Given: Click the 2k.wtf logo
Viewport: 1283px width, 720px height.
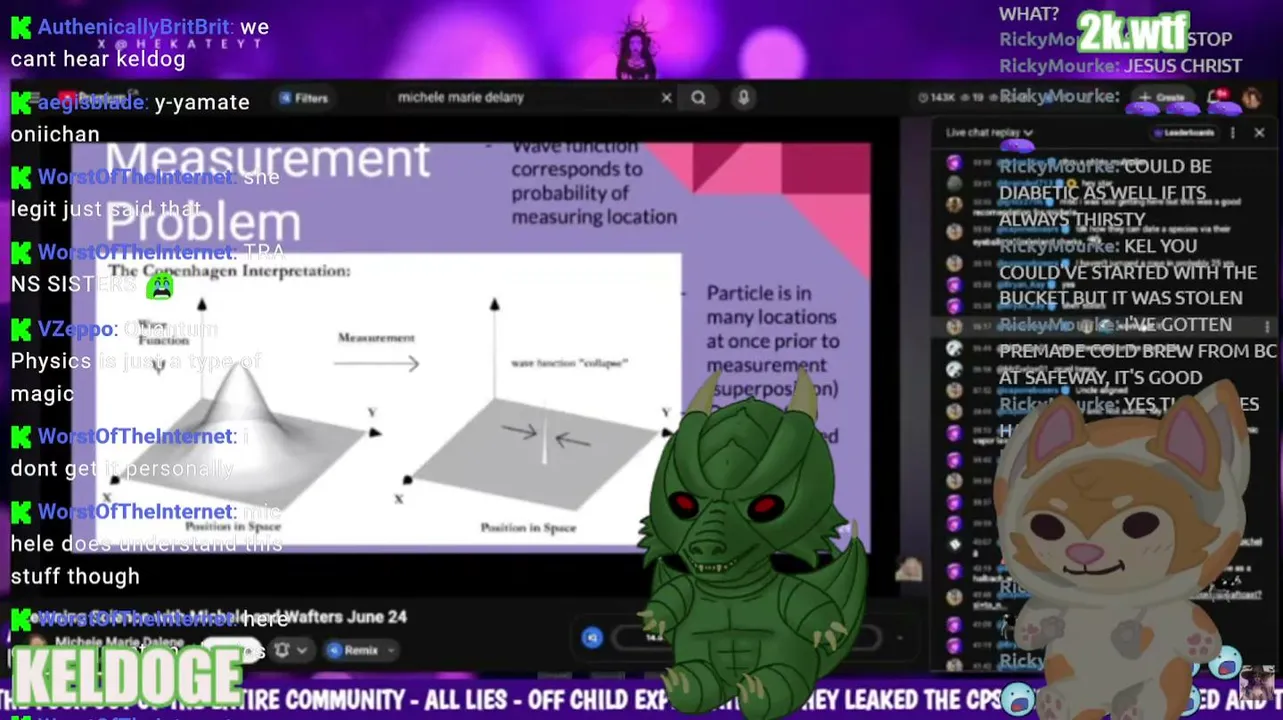Looking at the screenshot, I should (1133, 31).
